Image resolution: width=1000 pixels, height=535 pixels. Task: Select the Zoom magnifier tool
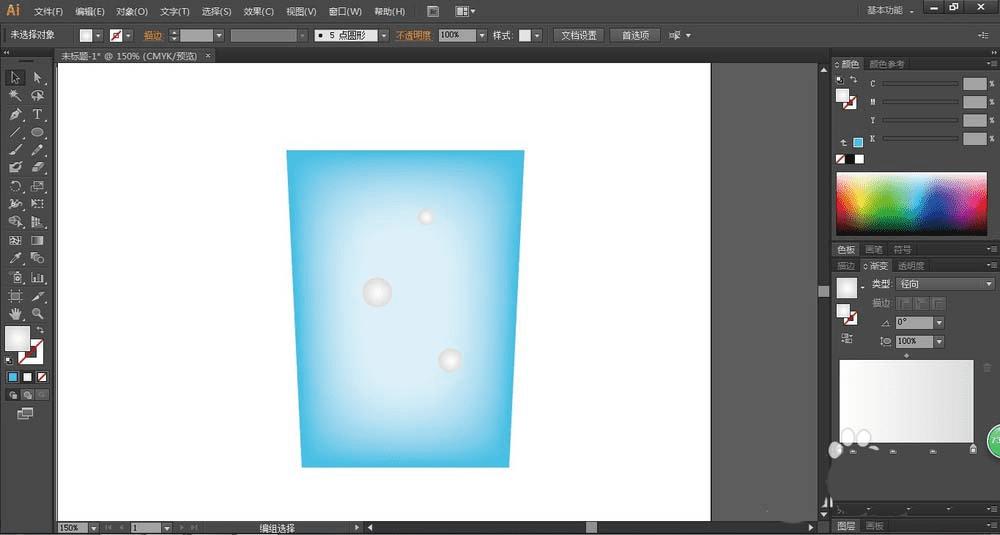pyautogui.click(x=37, y=314)
